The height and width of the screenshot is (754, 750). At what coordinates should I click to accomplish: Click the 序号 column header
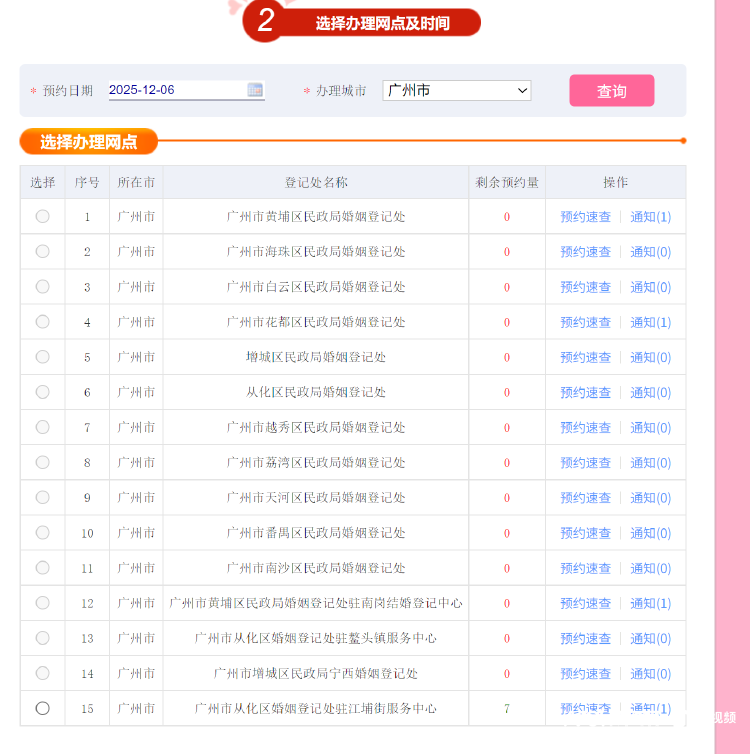click(x=87, y=182)
